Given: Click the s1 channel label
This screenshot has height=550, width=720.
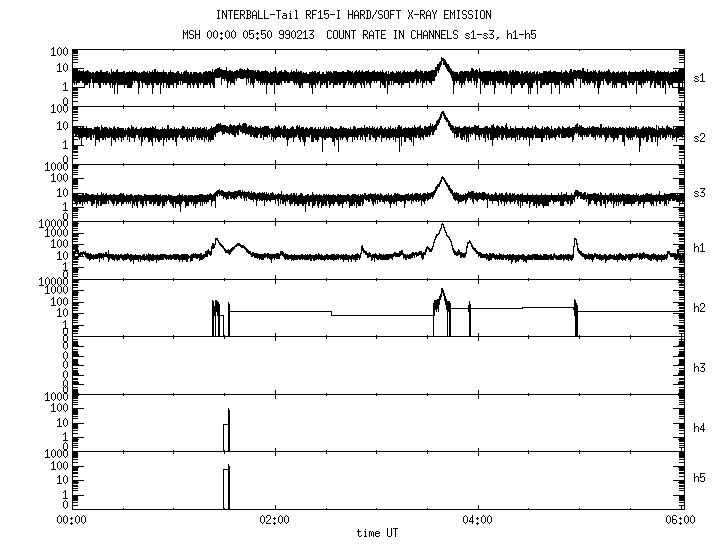Looking at the screenshot, I should pos(699,77).
